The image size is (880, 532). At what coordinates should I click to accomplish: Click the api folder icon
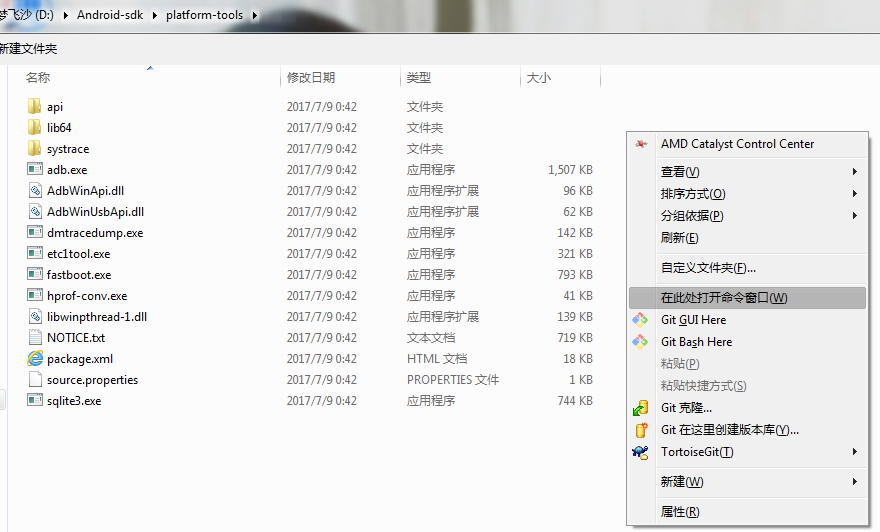[x=34, y=106]
